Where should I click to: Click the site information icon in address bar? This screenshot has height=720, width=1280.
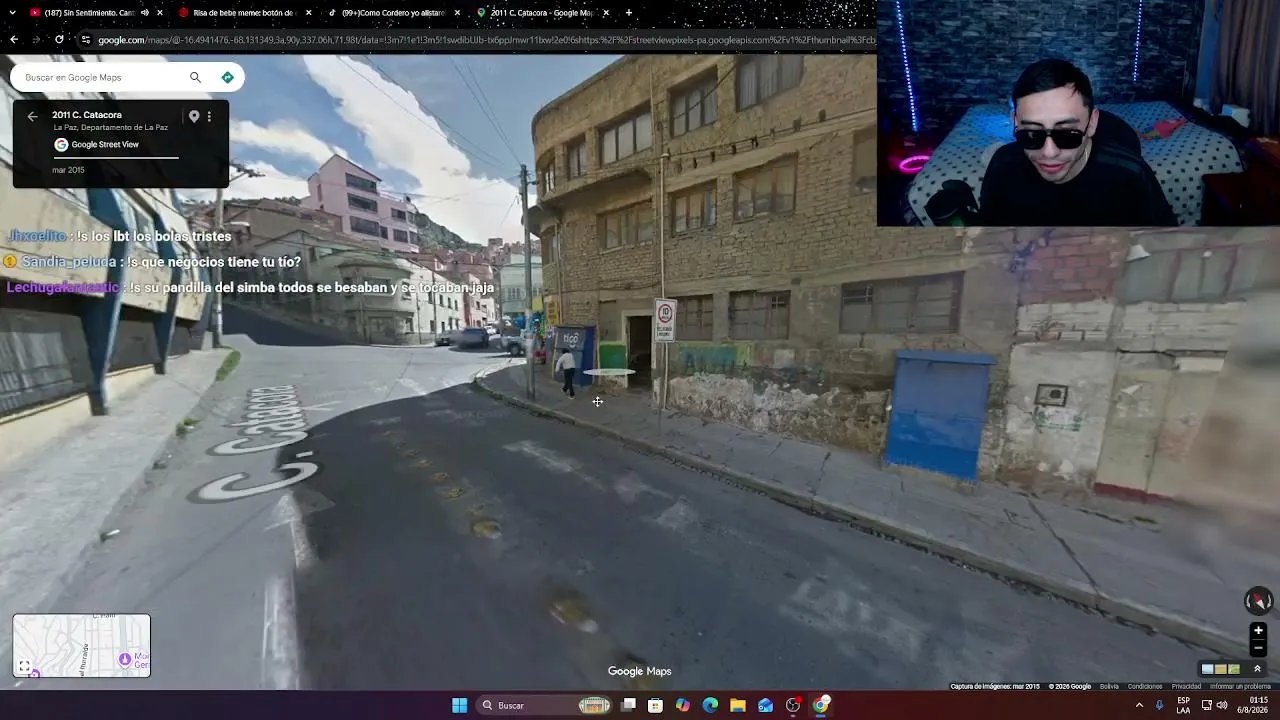coord(86,40)
